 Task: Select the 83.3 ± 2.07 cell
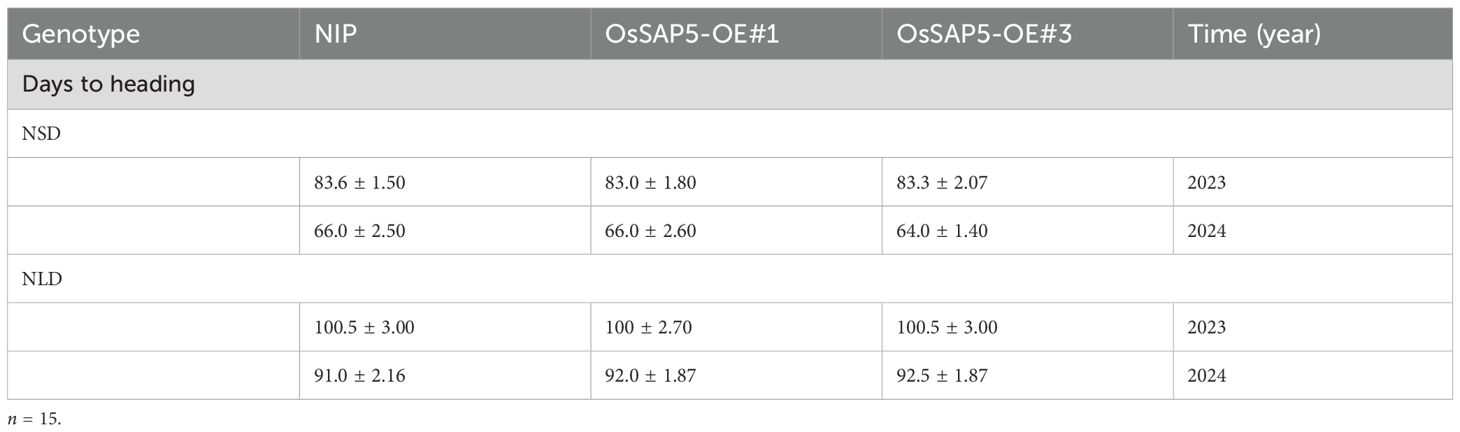pyautogui.click(x=943, y=182)
